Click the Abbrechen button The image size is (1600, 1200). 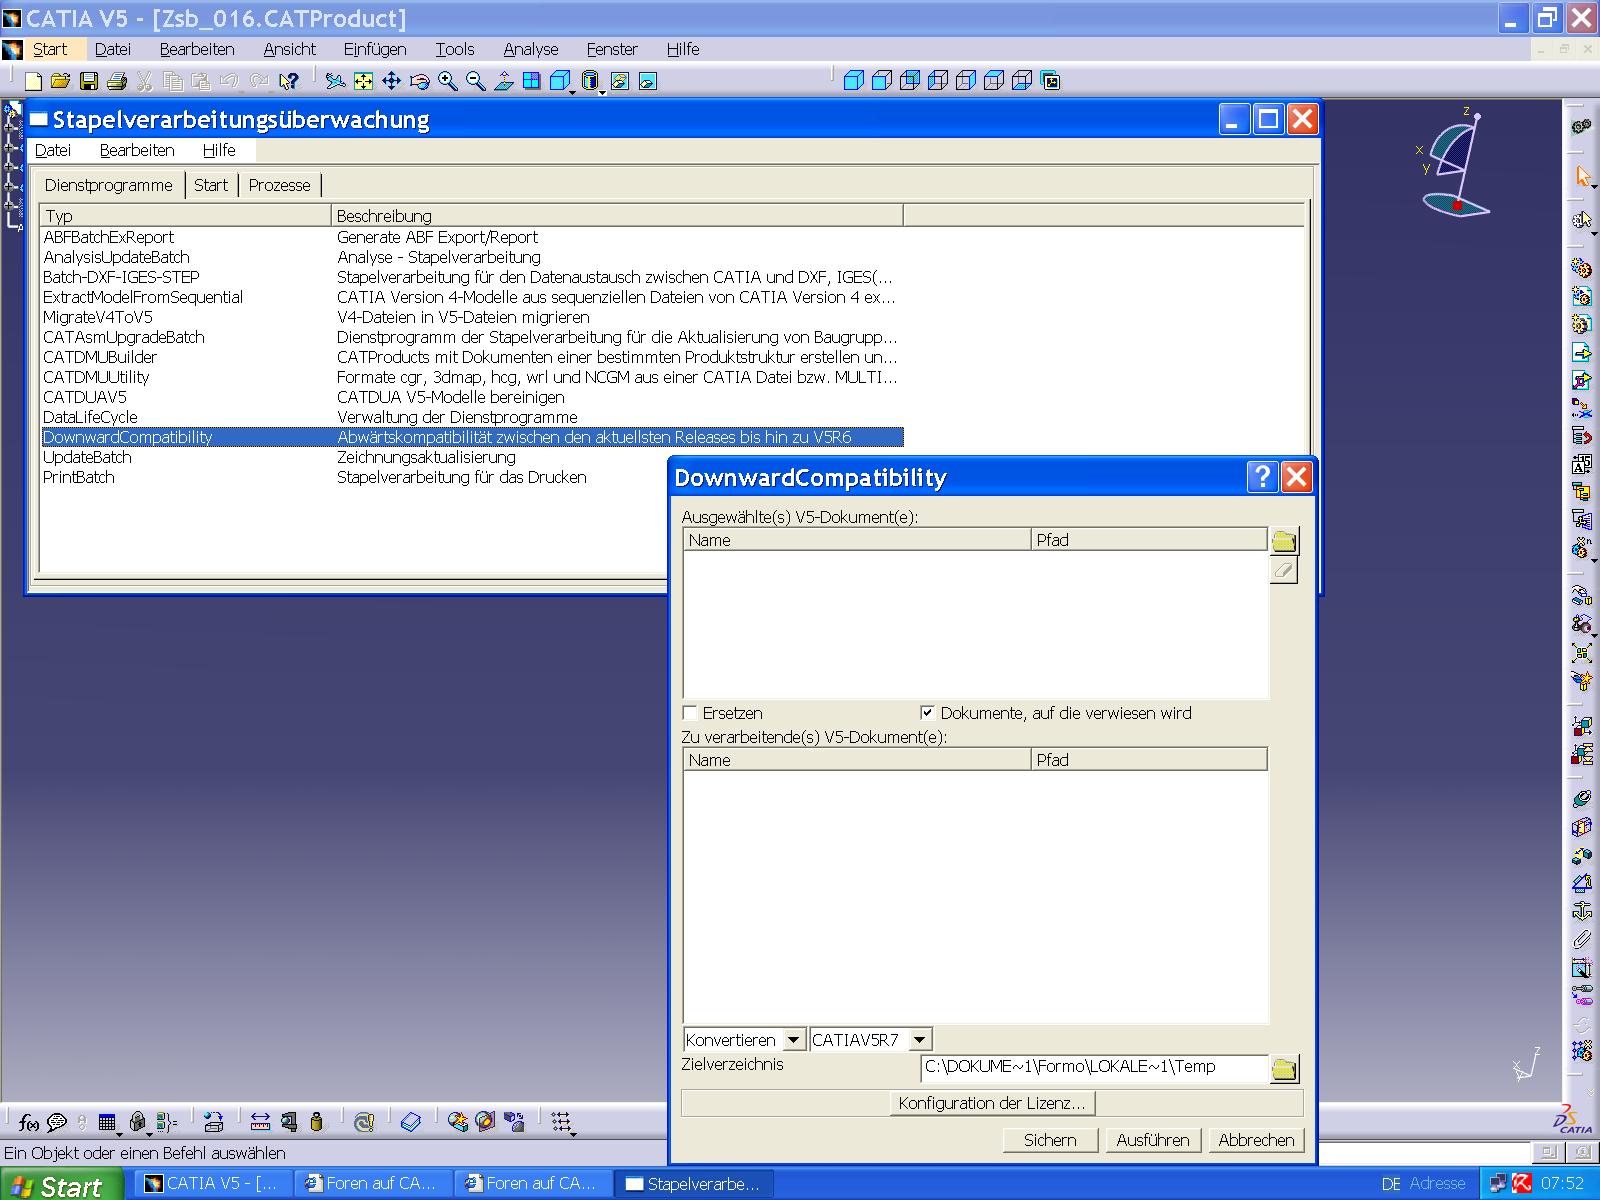[x=1256, y=1140]
